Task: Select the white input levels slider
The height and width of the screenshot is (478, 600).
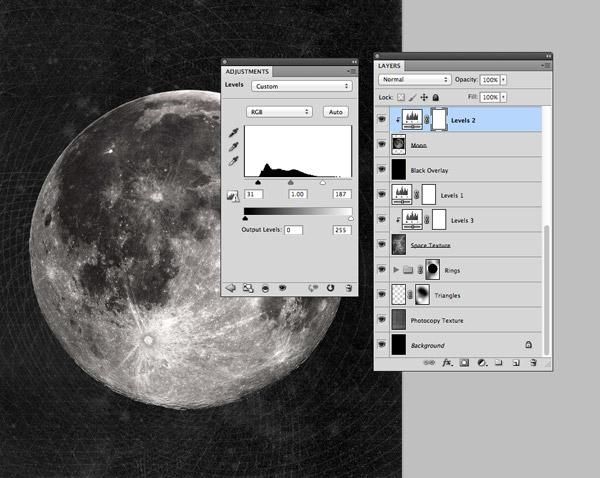Action: [323, 183]
